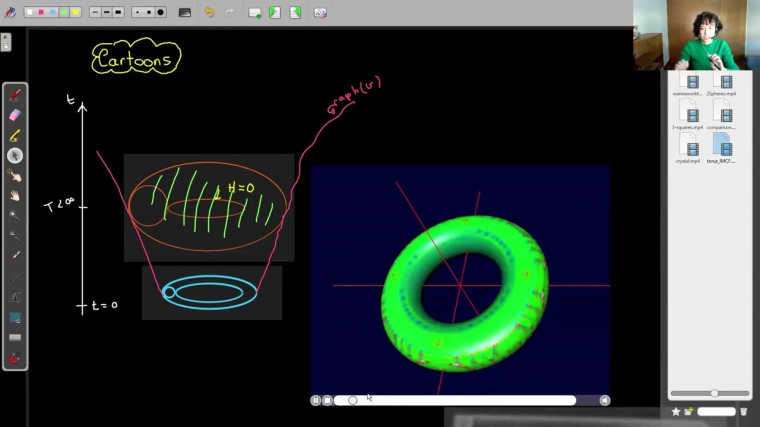Choose the medium line width
This screenshot has width=760, height=427.
(107, 12)
